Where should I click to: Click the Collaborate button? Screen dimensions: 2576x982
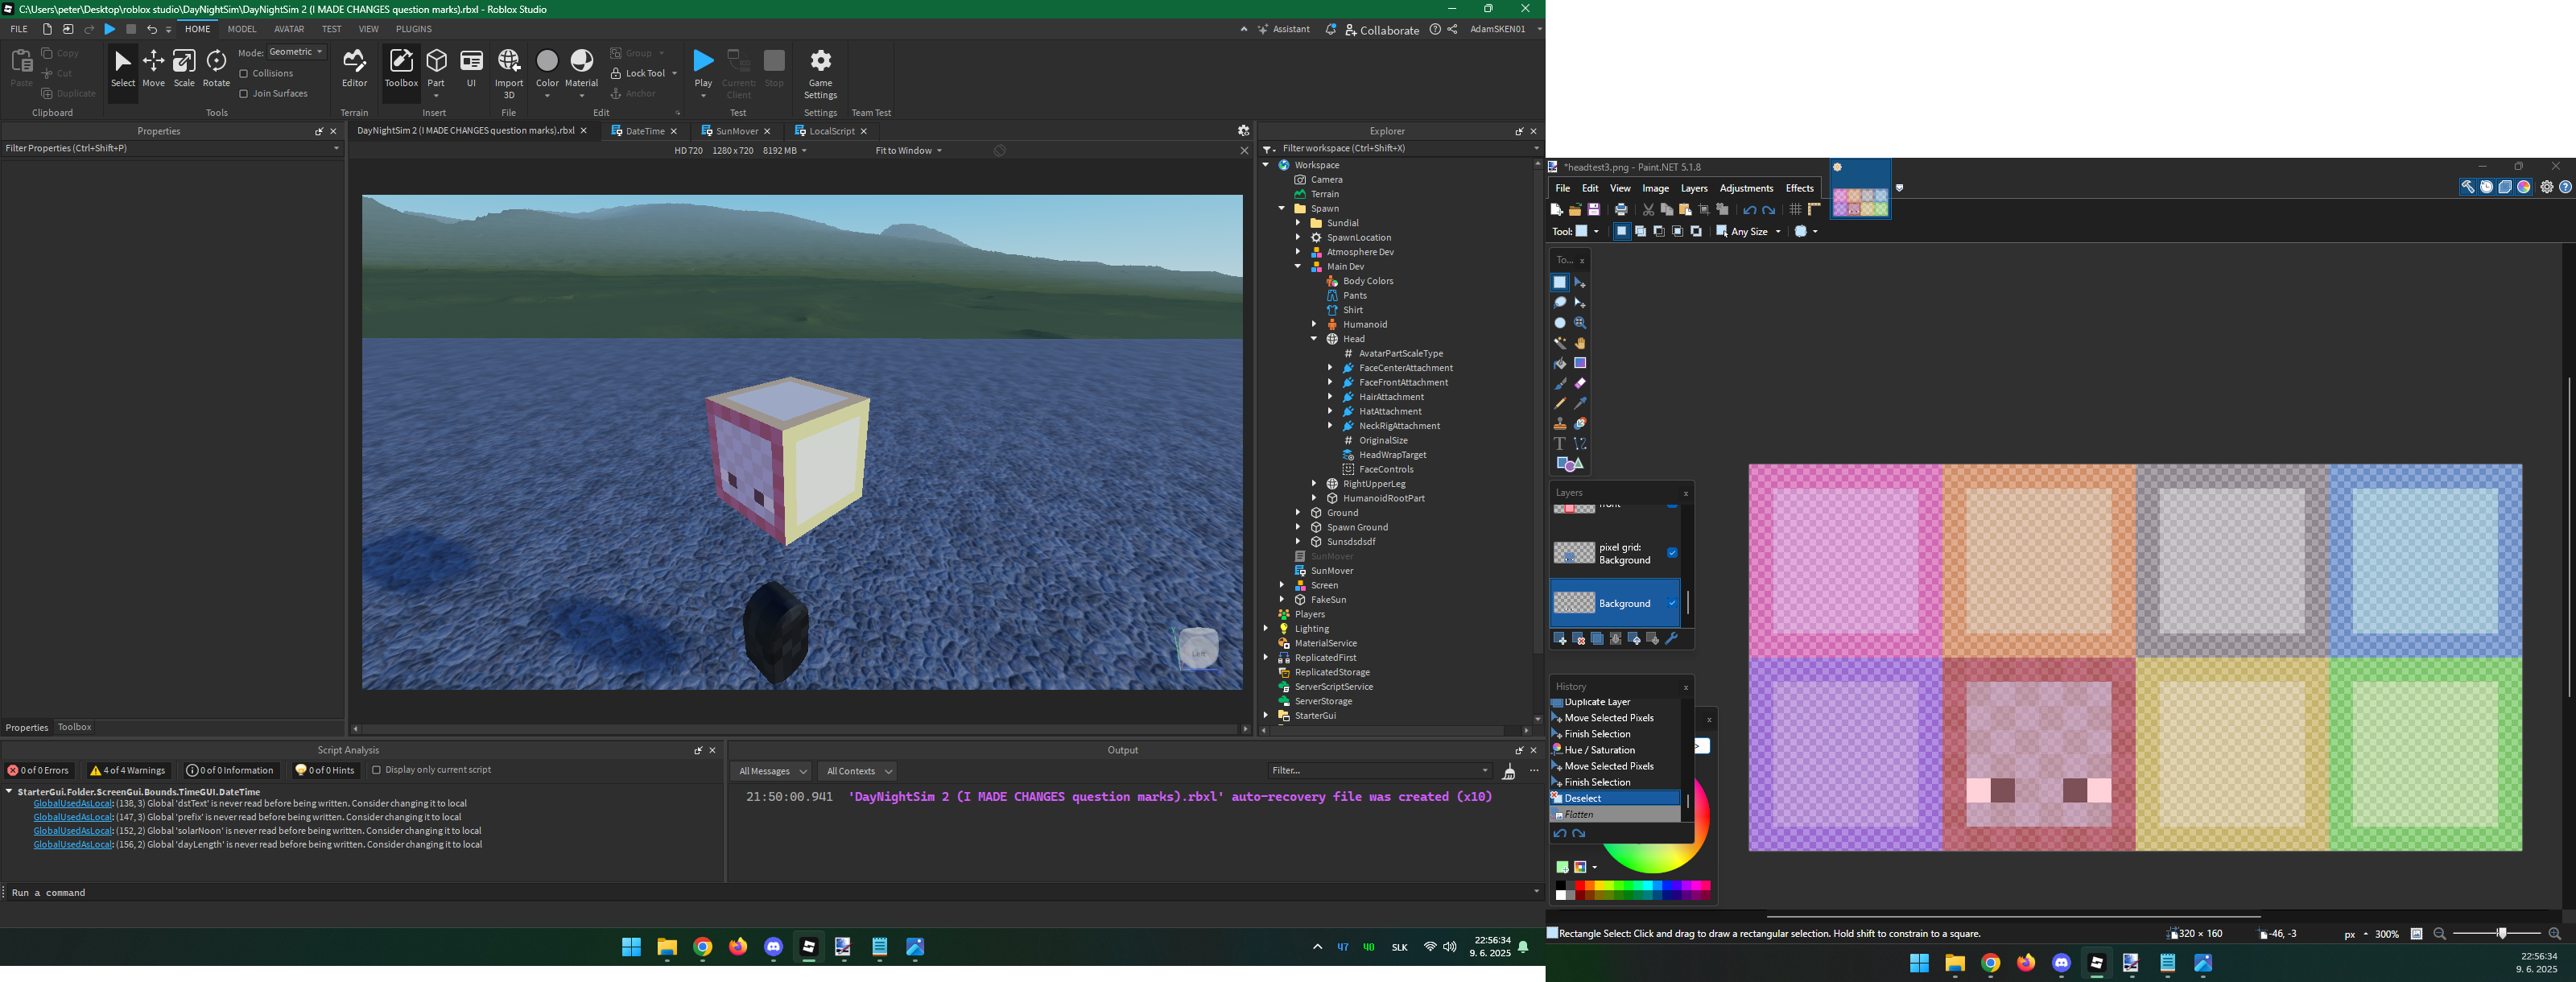(1382, 30)
